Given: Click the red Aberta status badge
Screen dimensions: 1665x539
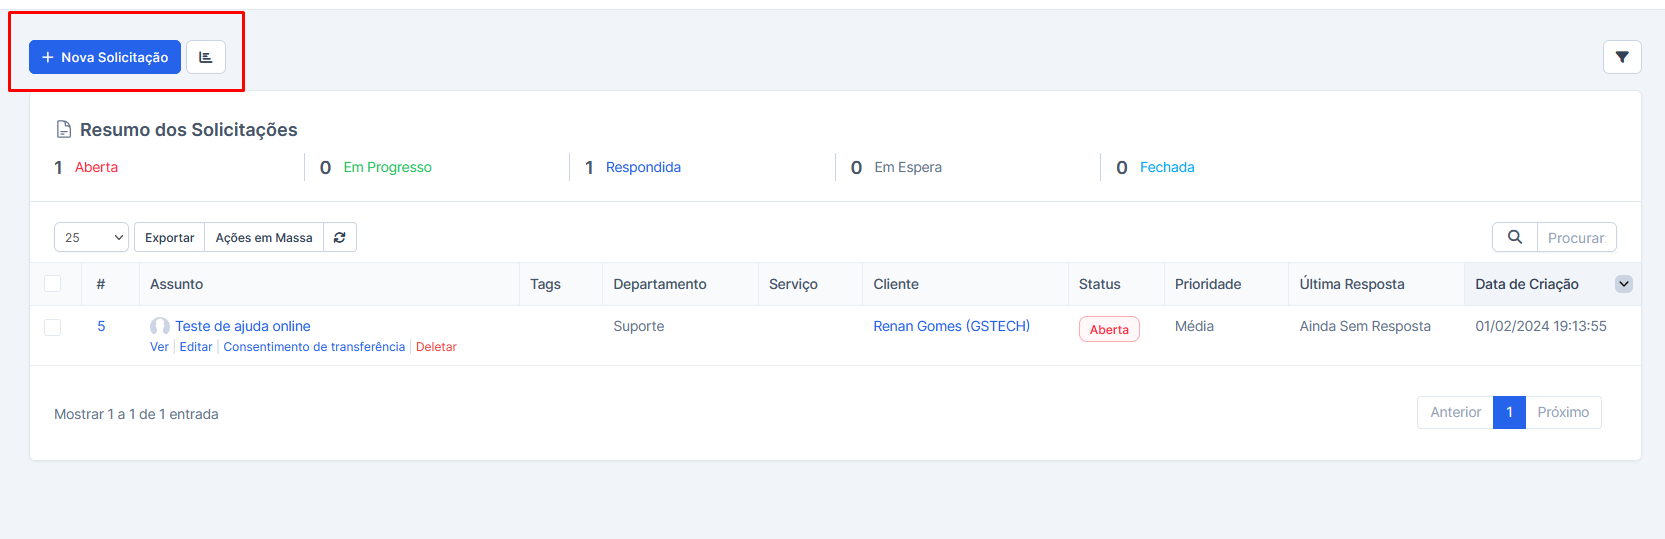Looking at the screenshot, I should pyautogui.click(x=1109, y=329).
